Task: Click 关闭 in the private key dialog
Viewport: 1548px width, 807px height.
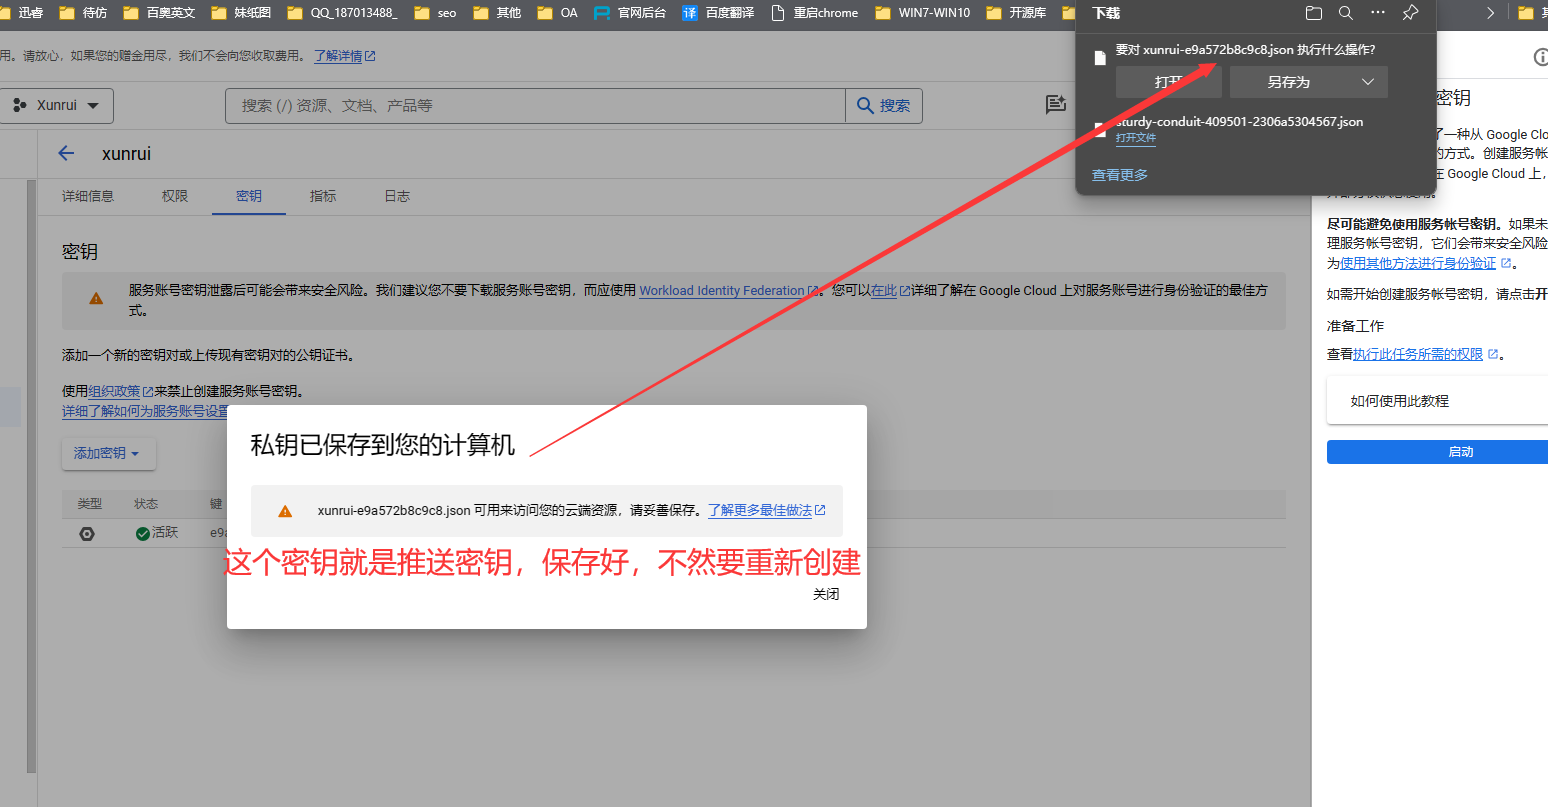Action: [x=826, y=594]
